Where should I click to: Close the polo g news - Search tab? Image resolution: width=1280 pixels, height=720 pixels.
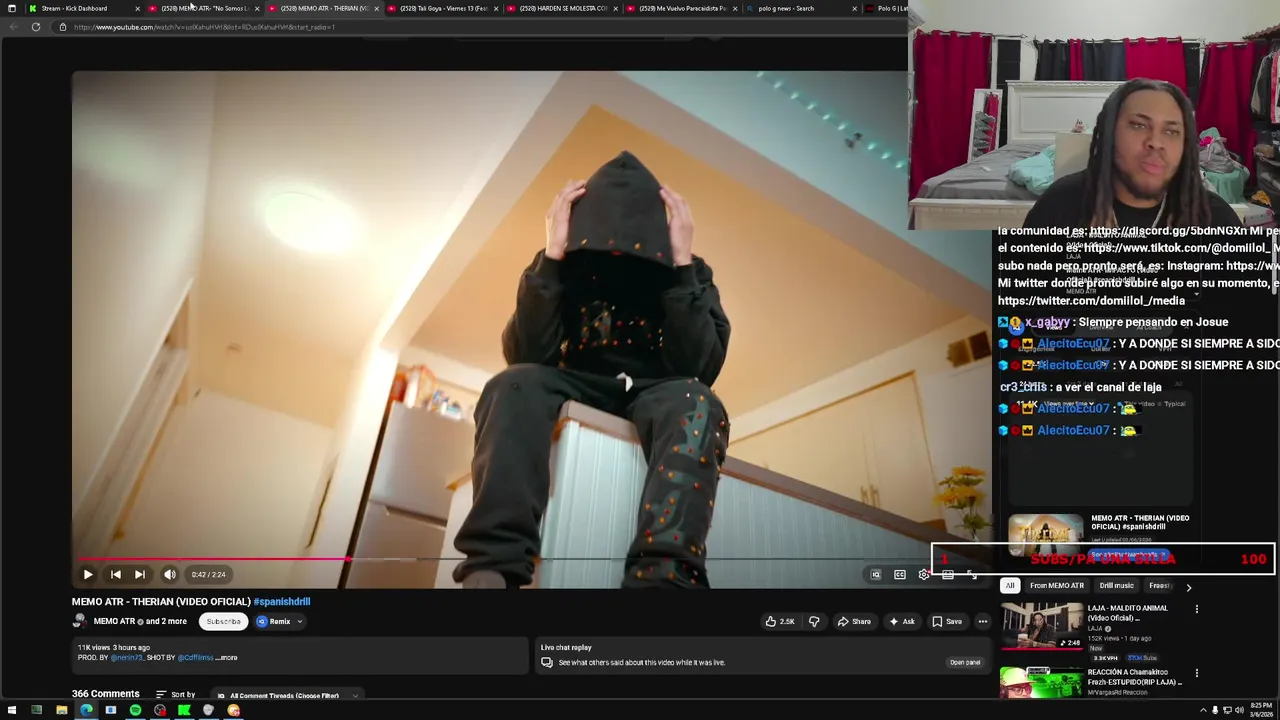click(x=854, y=8)
